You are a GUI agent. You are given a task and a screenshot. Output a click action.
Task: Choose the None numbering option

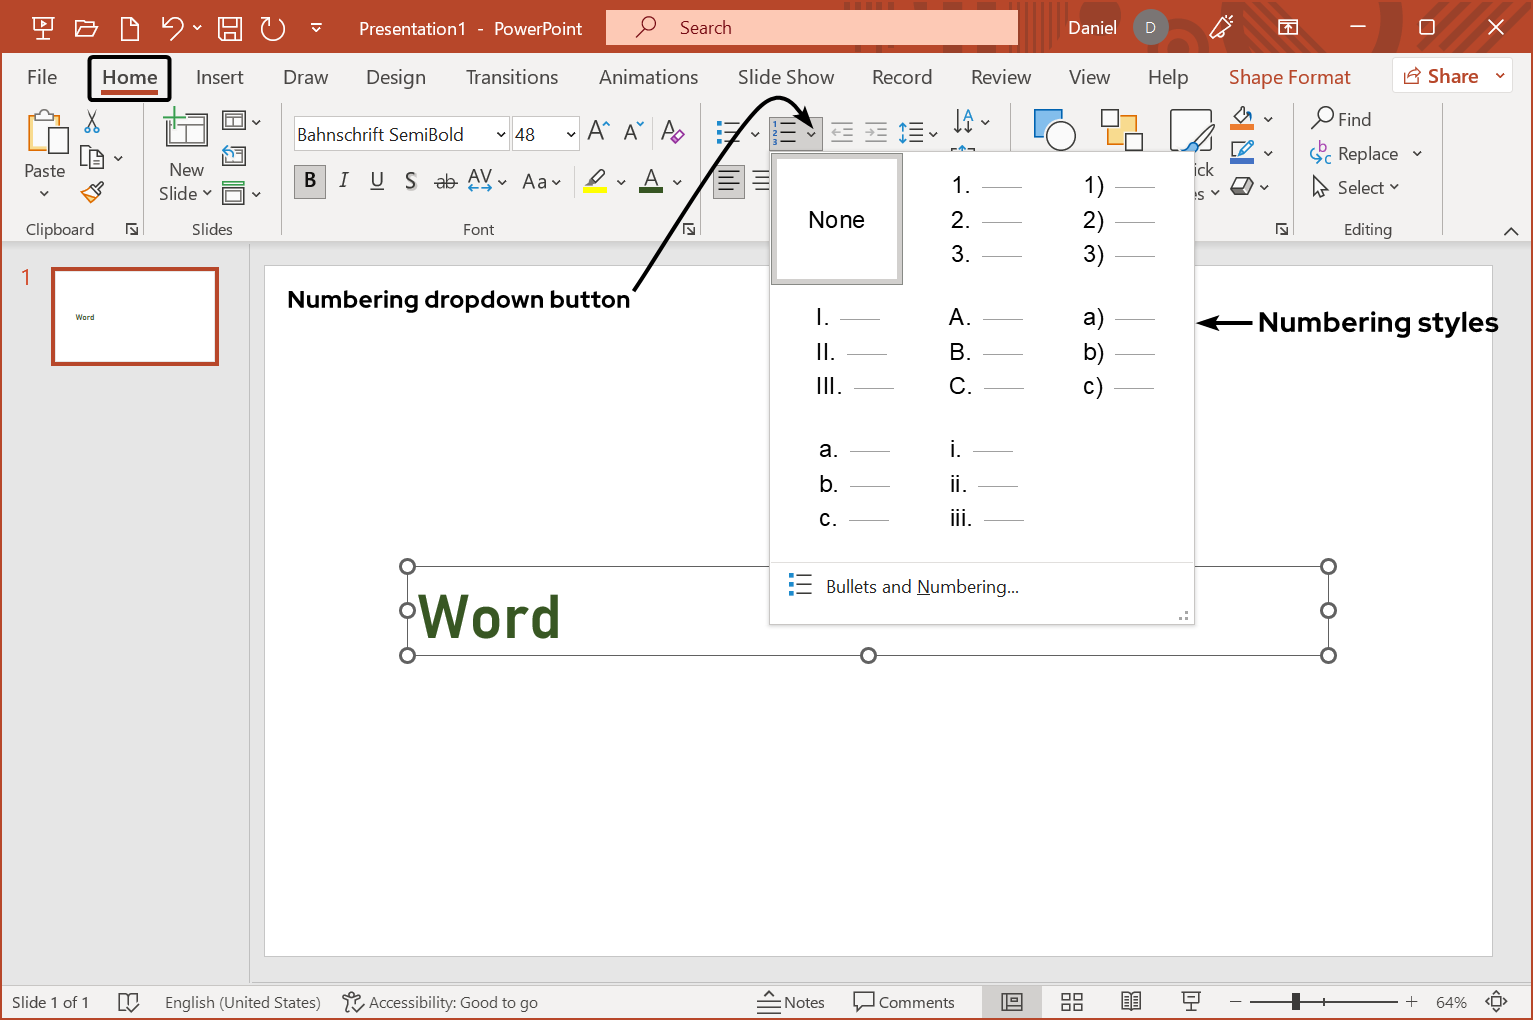point(837,220)
